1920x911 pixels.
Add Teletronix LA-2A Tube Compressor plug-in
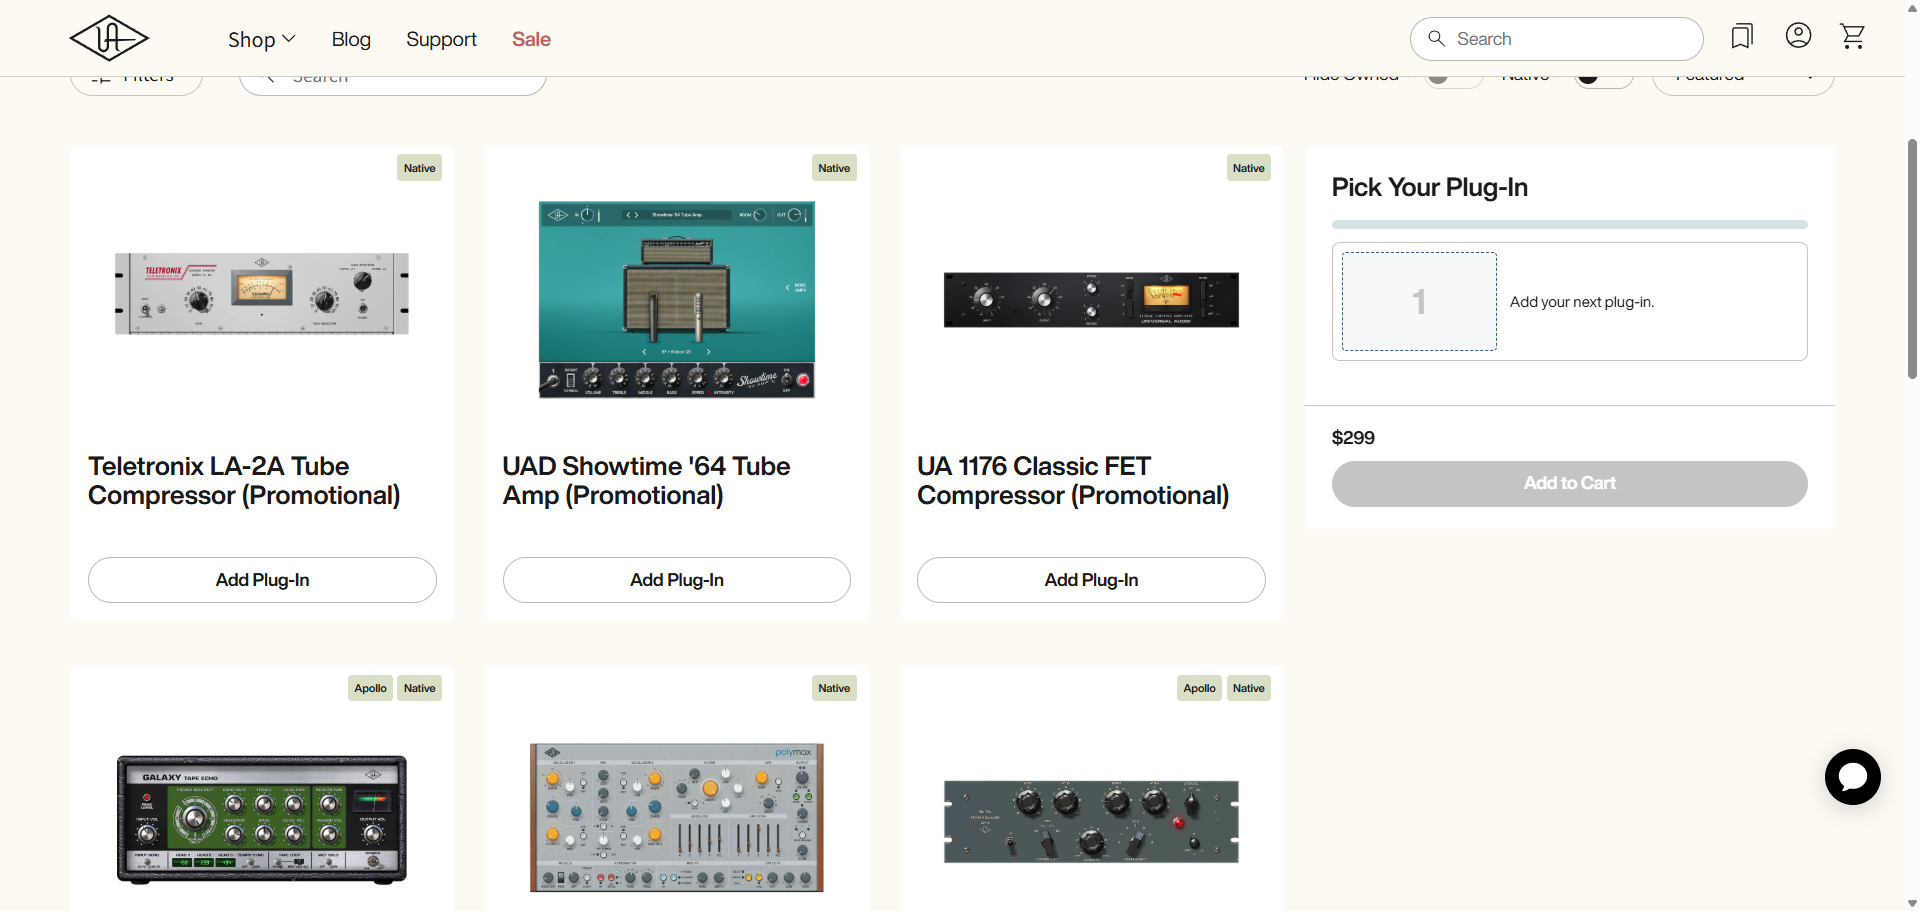[262, 580]
